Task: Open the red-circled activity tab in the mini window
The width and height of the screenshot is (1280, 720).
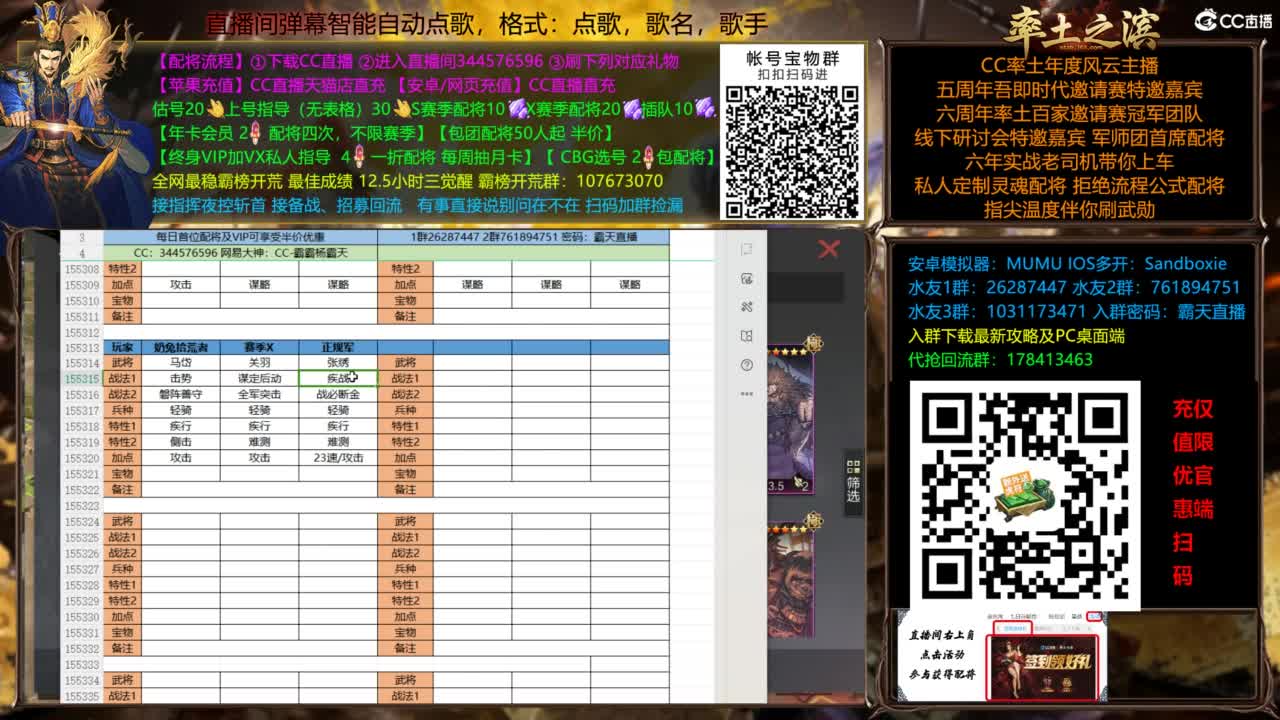Action: coord(1013,627)
